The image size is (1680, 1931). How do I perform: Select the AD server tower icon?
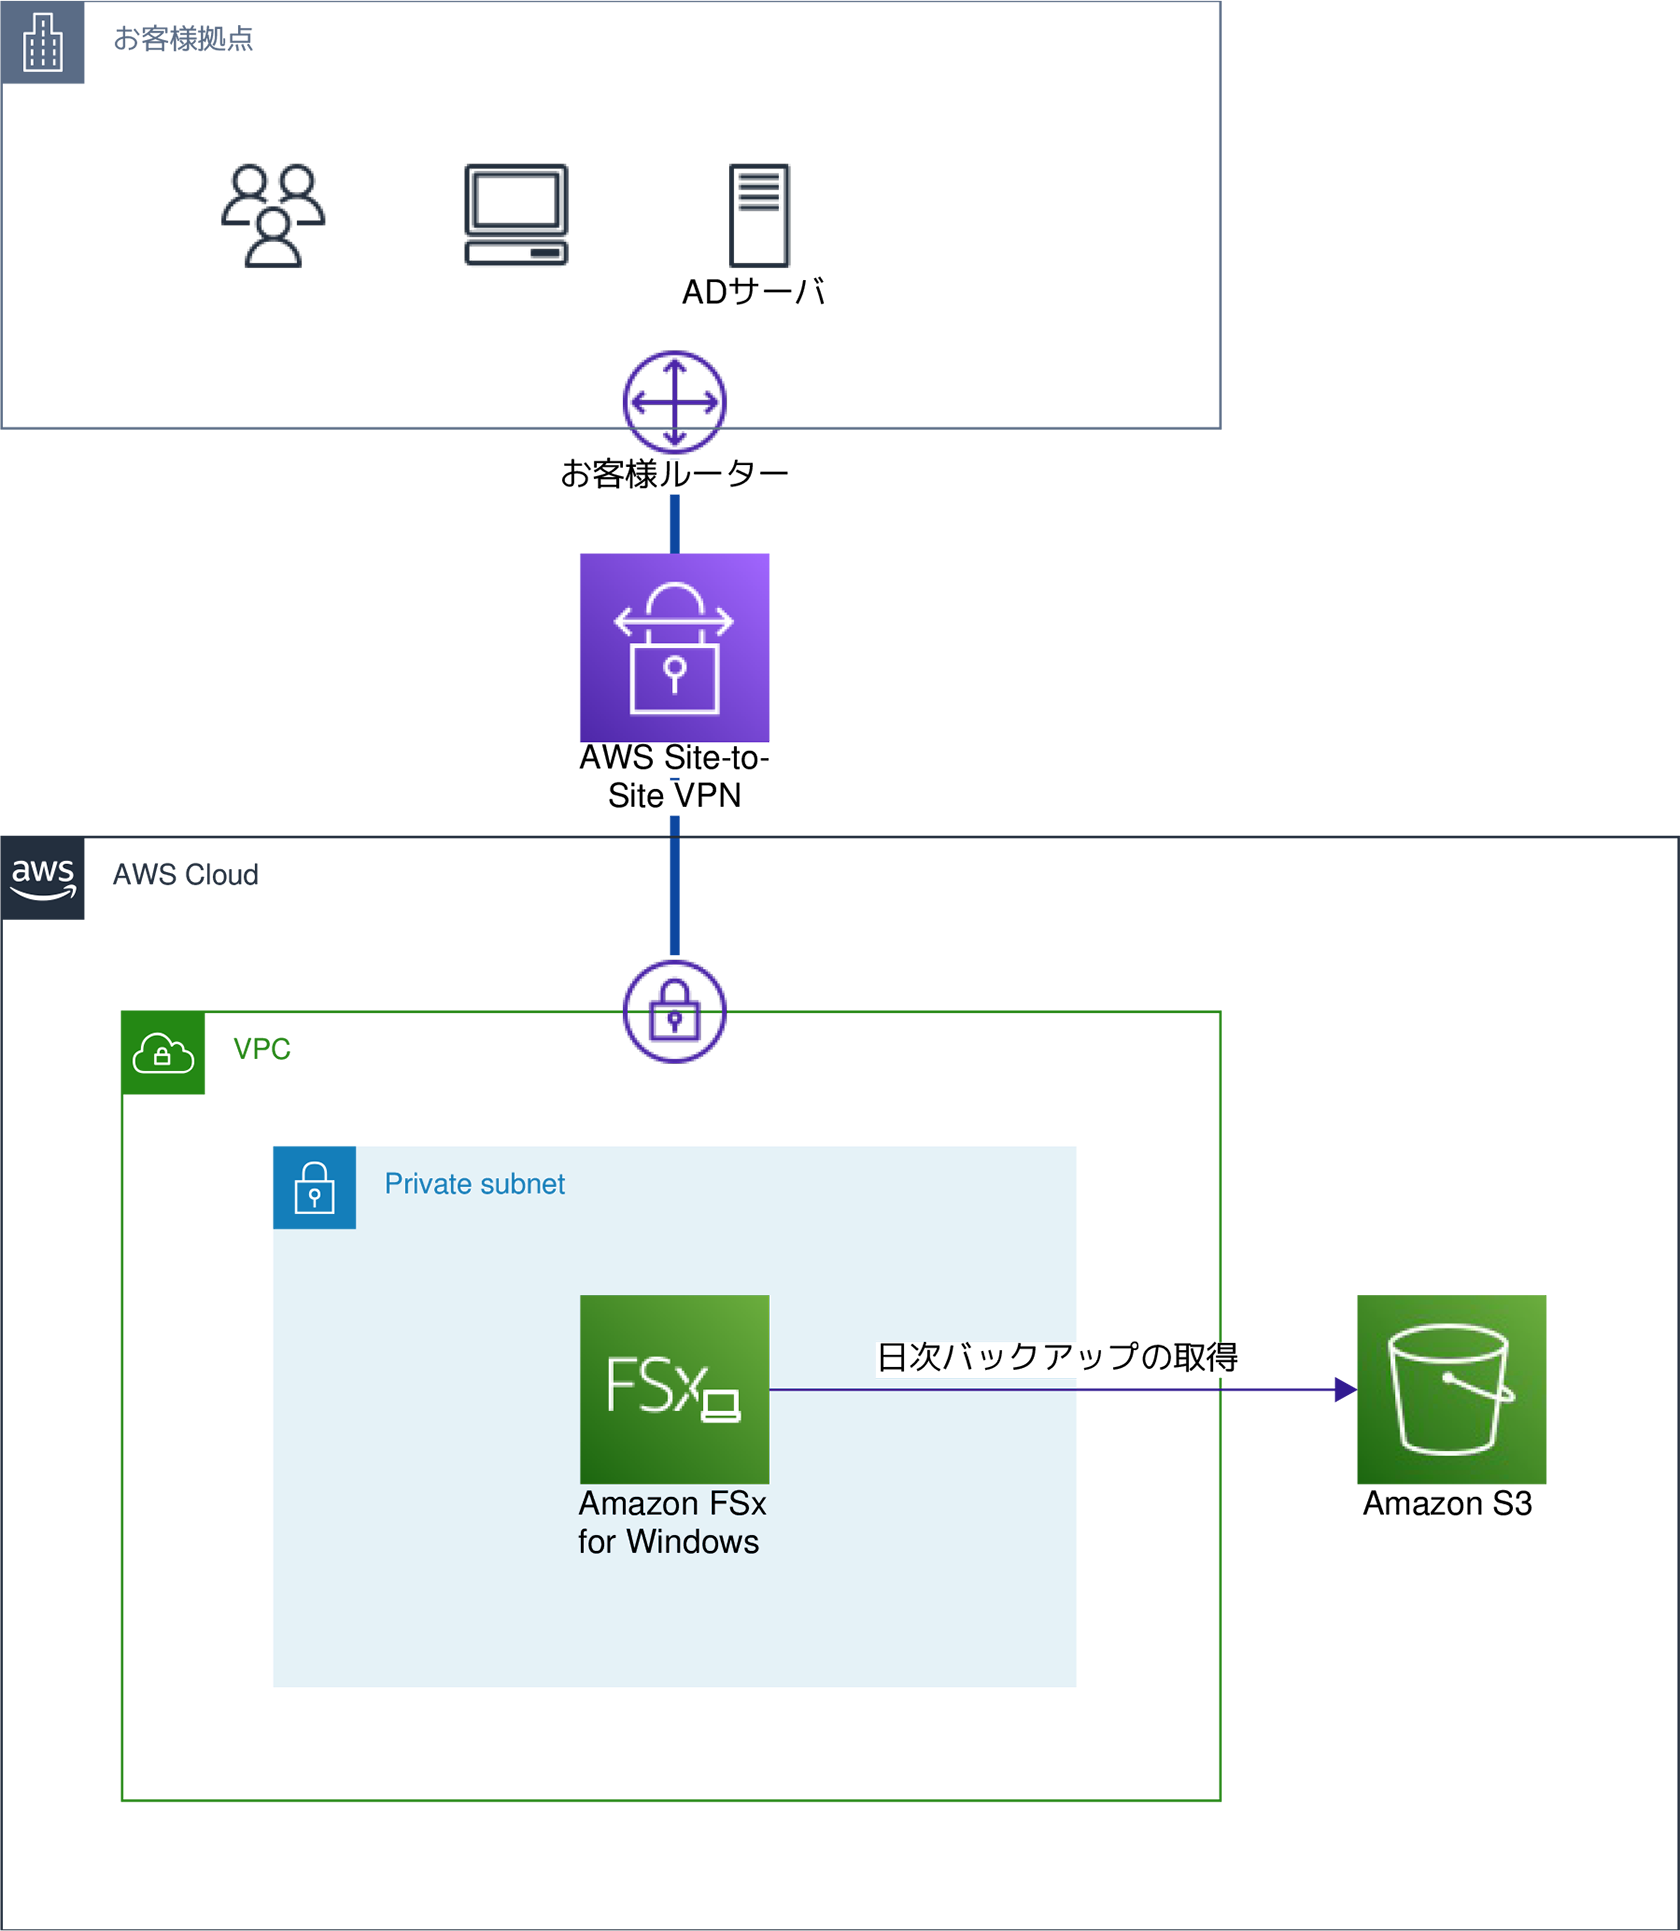(759, 215)
